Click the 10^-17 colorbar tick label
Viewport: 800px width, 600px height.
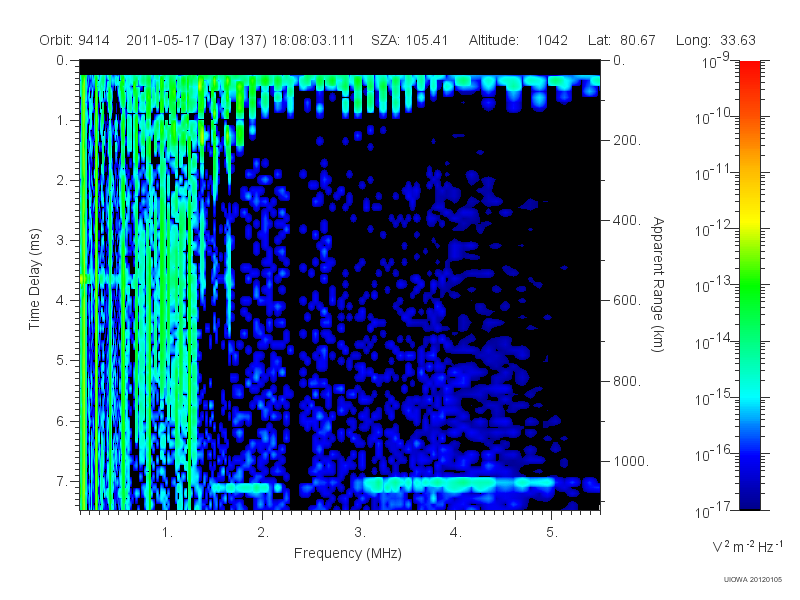[715, 510]
